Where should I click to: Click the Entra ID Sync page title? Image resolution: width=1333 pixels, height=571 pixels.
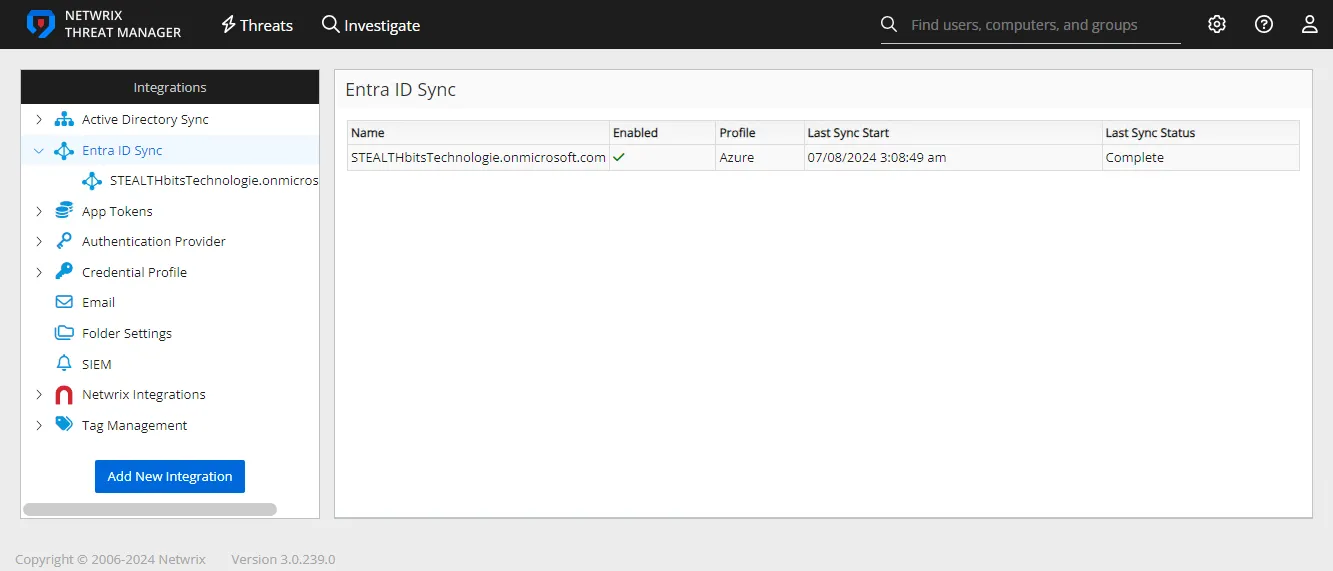coord(400,89)
